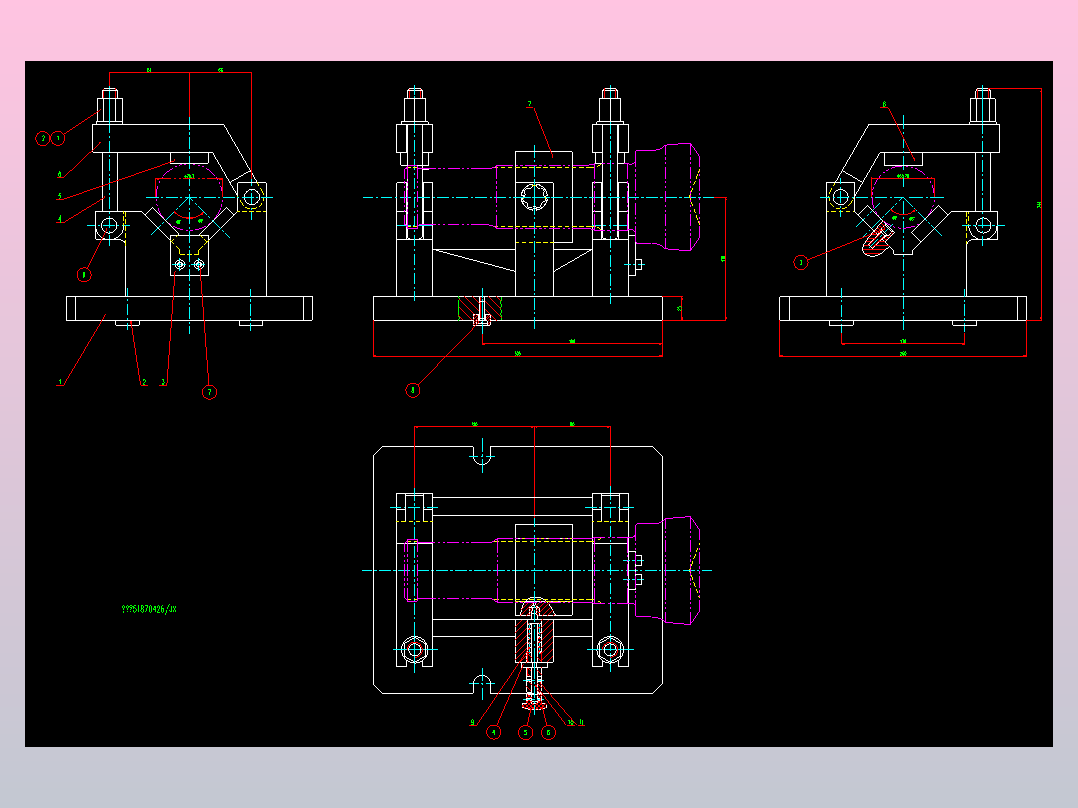
Task: Select part label 9 below the plan view
Action: [472, 722]
